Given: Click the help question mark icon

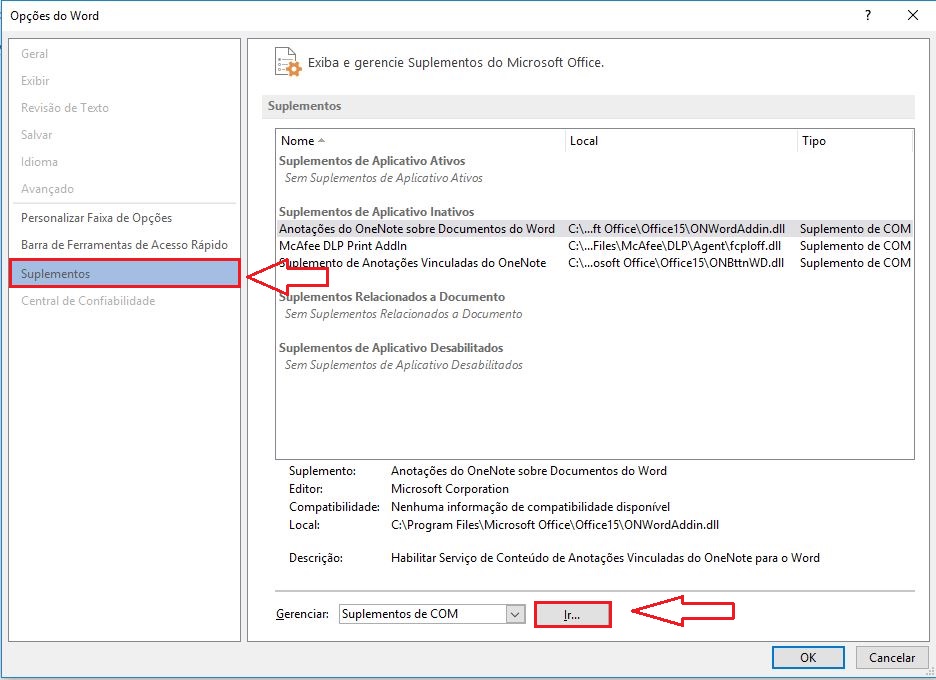Looking at the screenshot, I should (868, 16).
